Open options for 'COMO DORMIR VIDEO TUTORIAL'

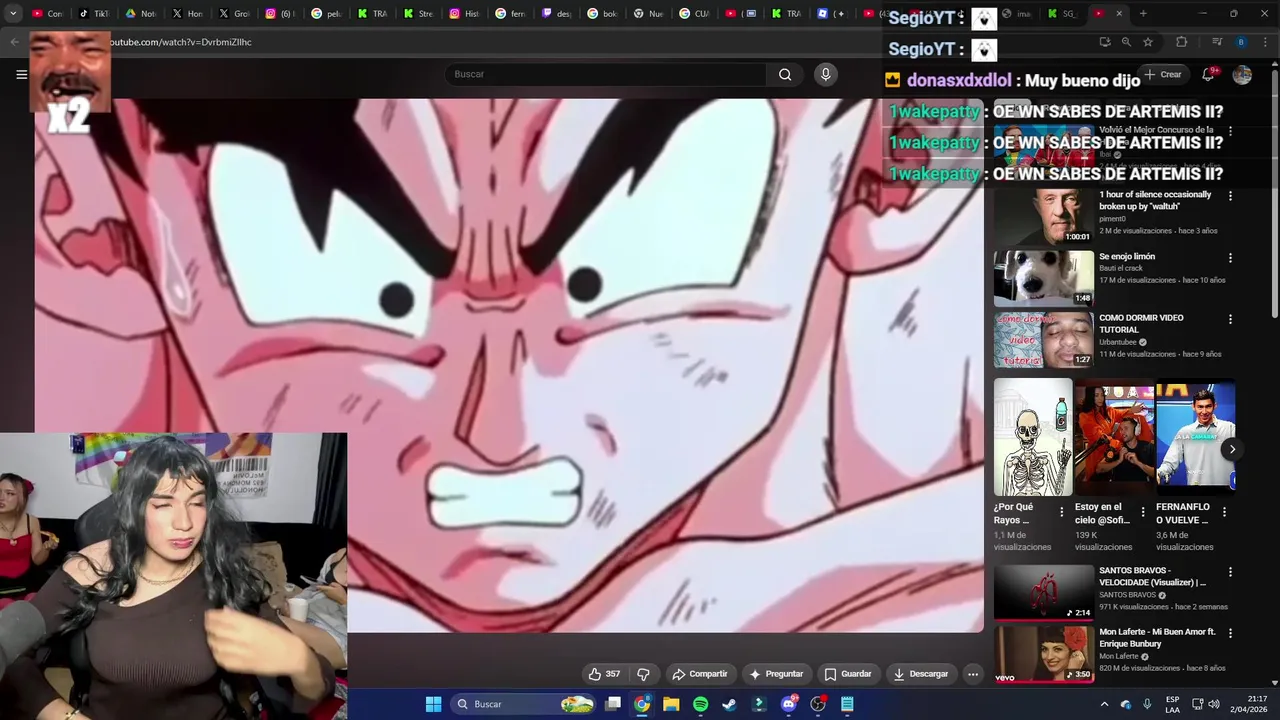coord(1230,320)
